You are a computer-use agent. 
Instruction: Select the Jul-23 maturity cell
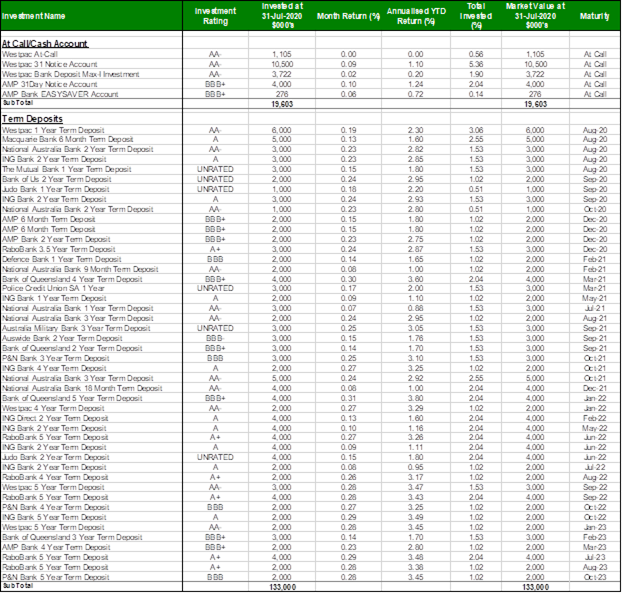point(595,557)
